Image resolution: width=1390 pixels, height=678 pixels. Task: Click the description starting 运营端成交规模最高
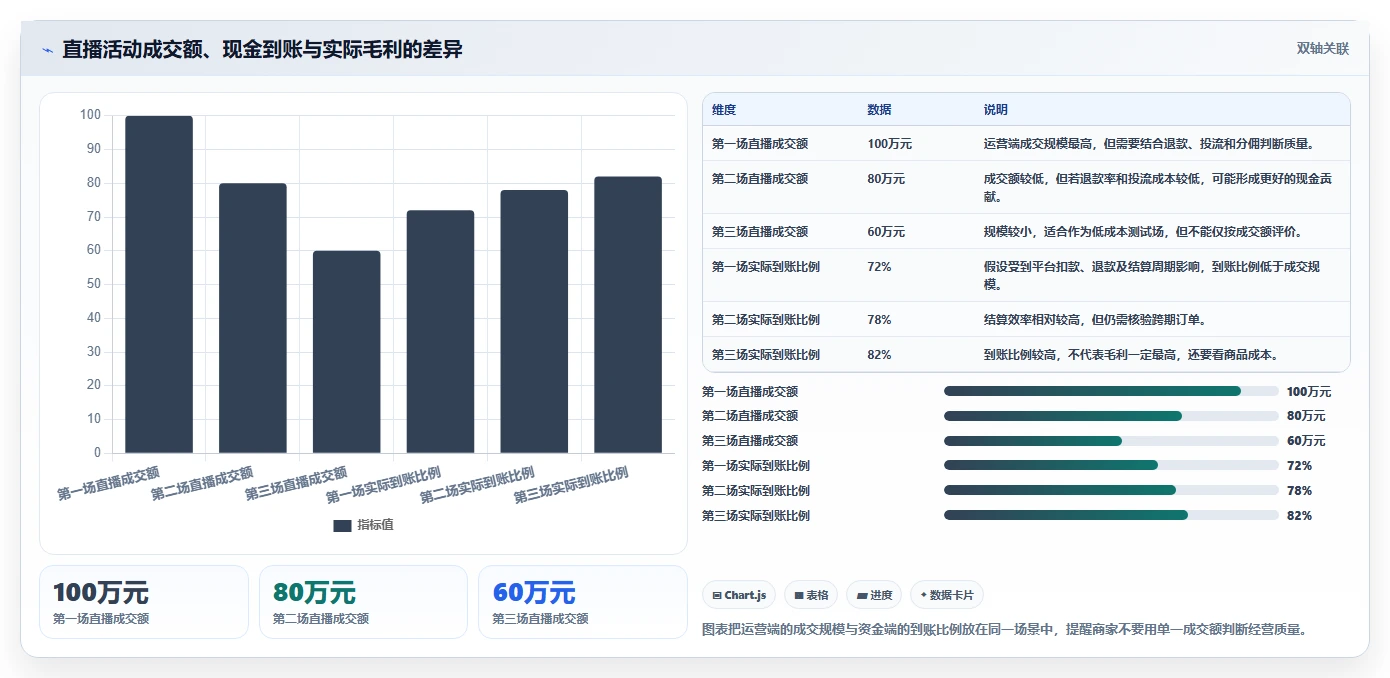[x=1149, y=144]
